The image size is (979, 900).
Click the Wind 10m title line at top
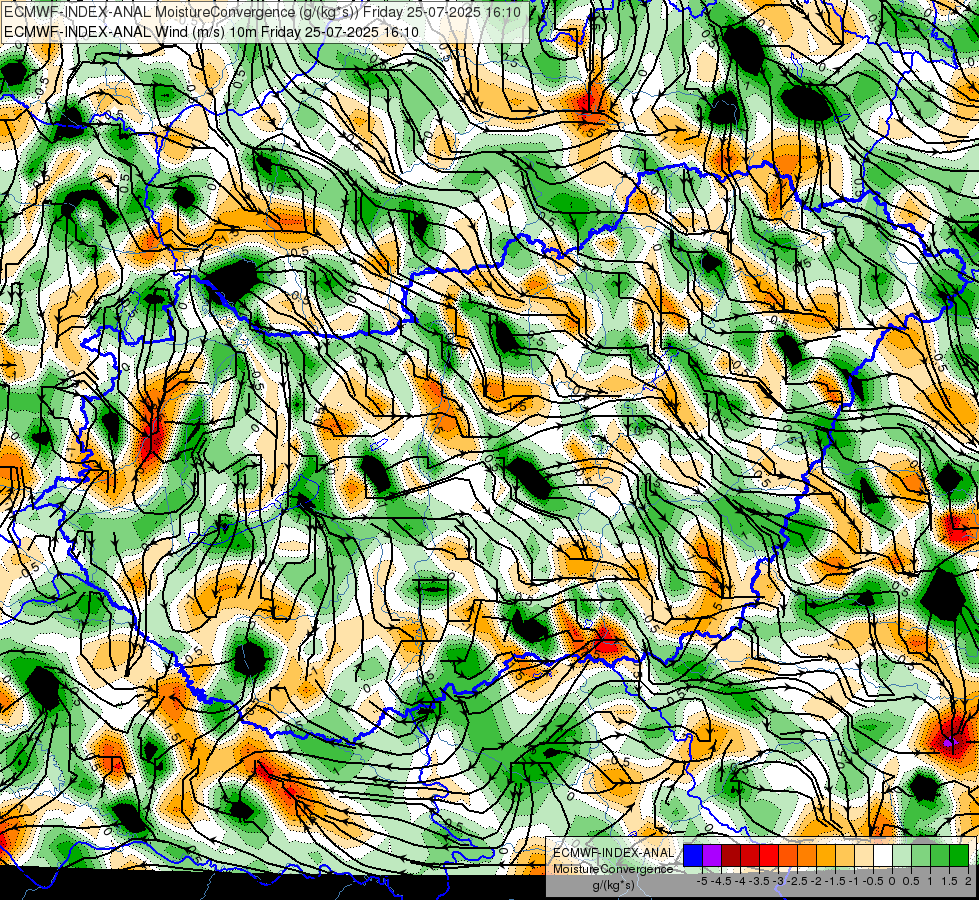tap(211, 31)
